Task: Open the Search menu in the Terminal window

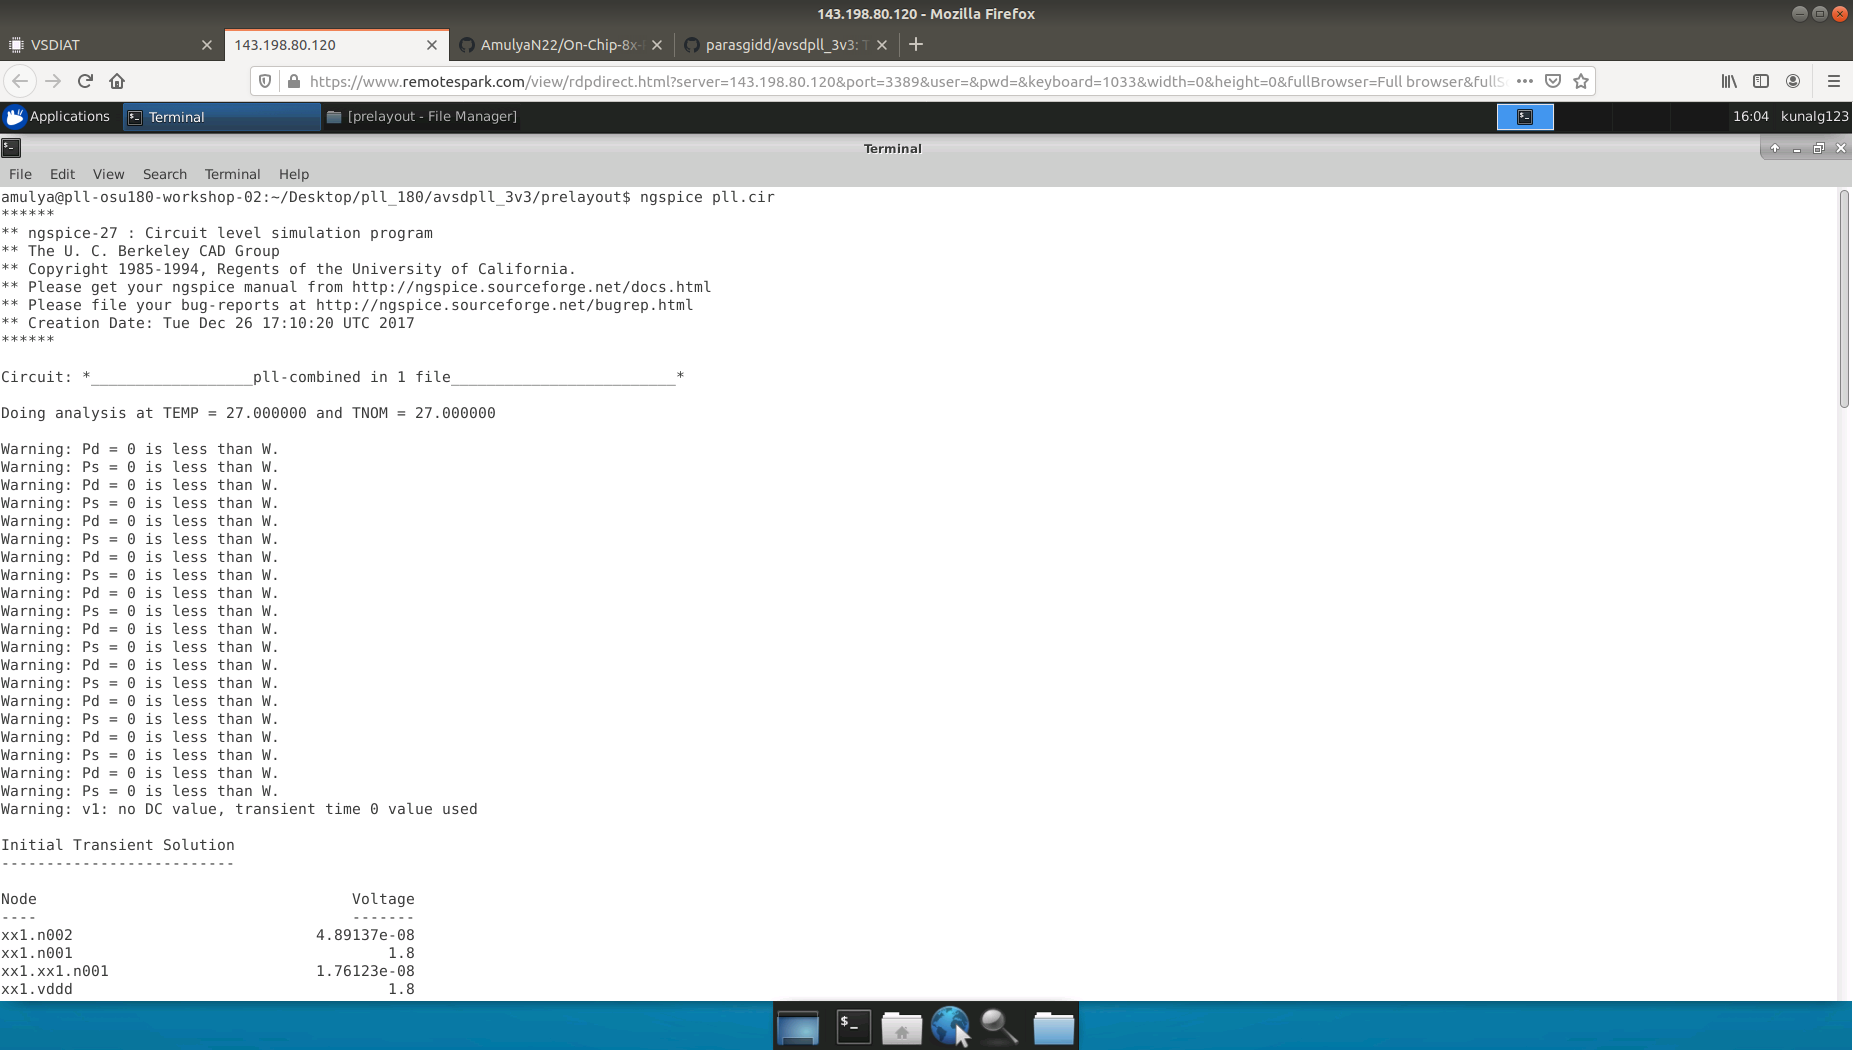Action: (x=164, y=174)
